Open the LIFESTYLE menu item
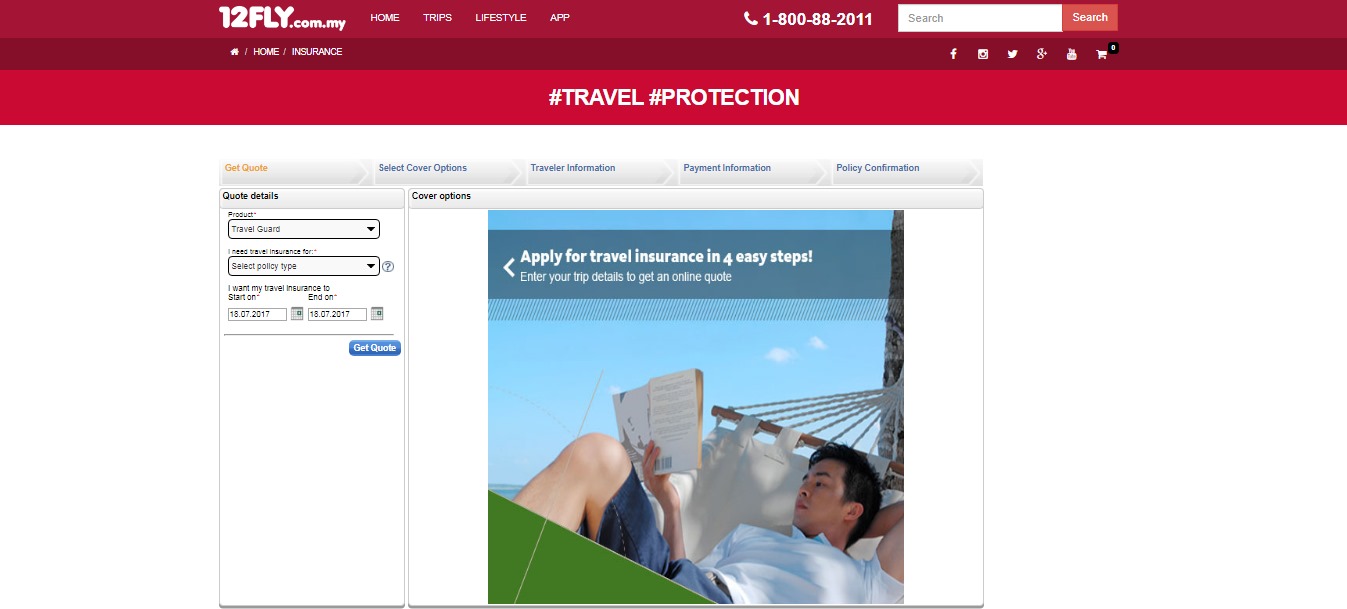Viewport: 1347px width, 609px height. [501, 18]
